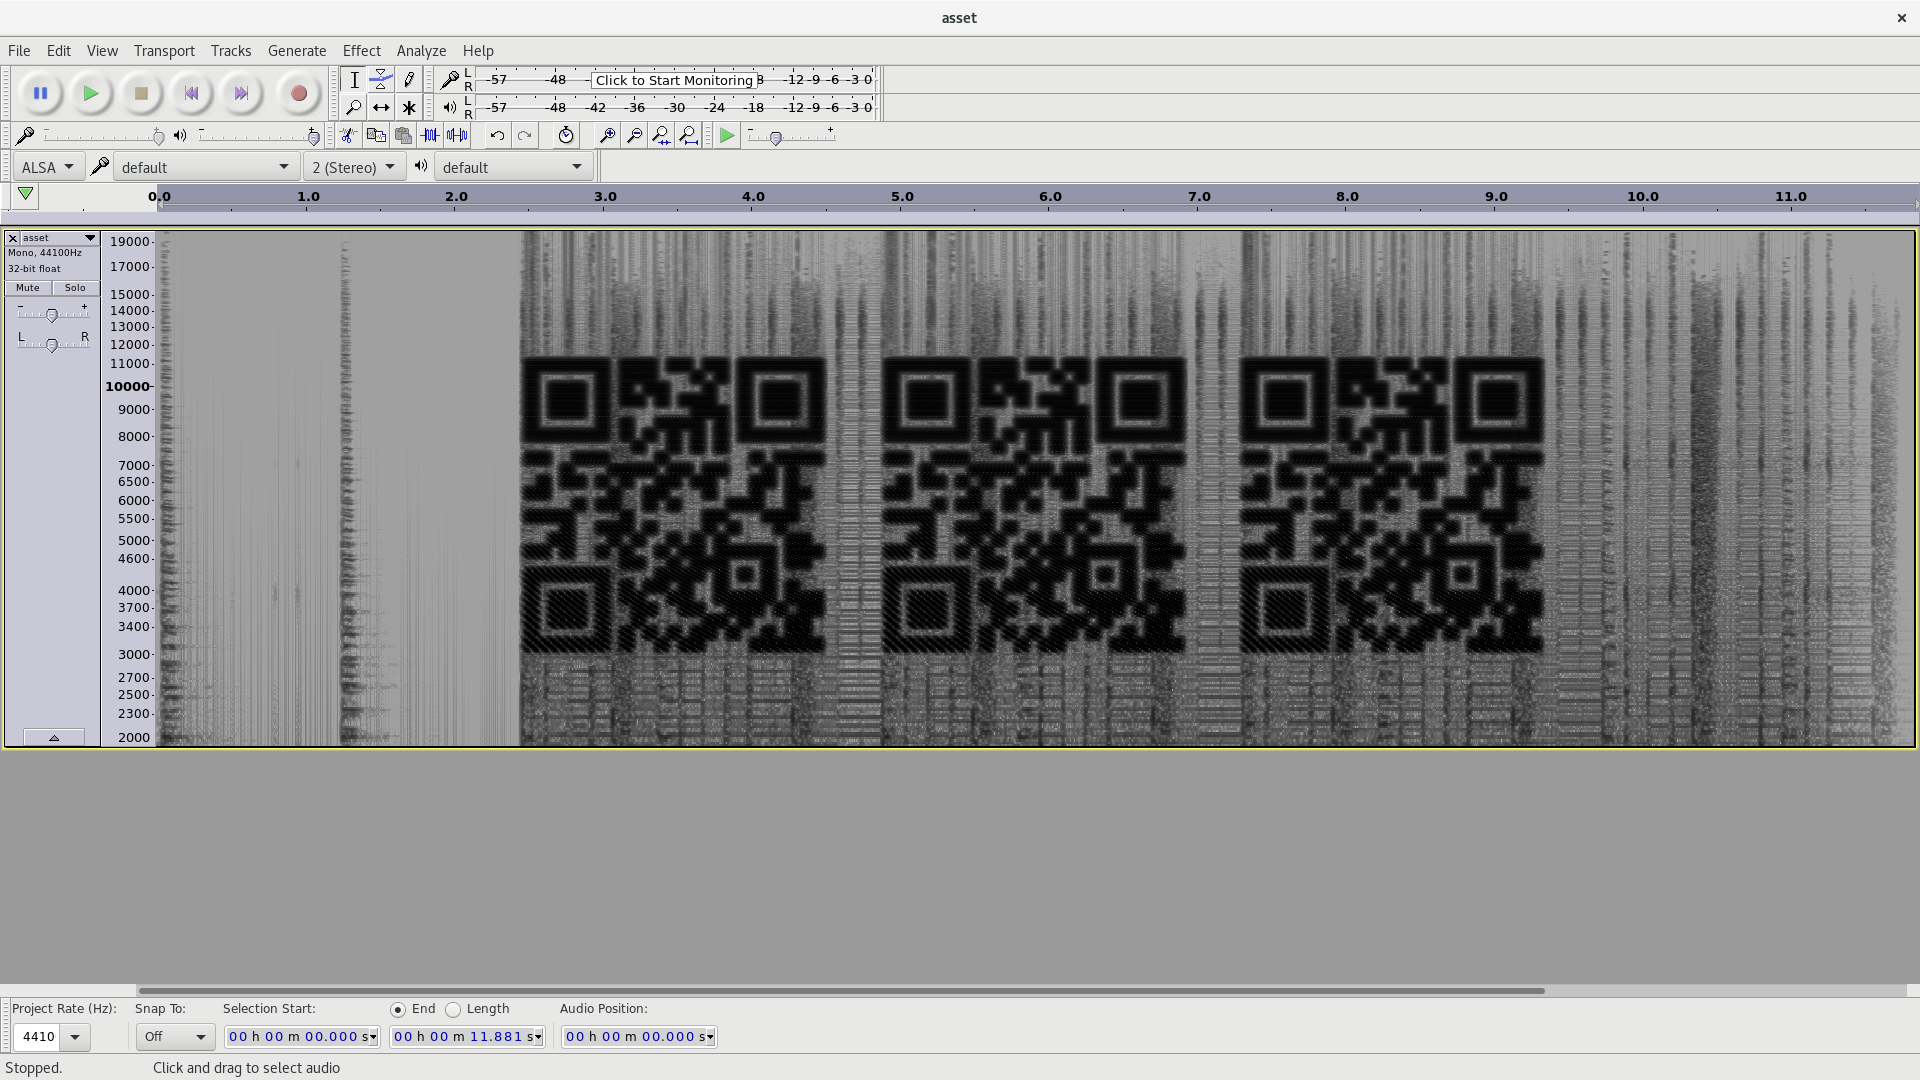
Task: Open Audio Position time format dropdown
Action: (711, 1037)
